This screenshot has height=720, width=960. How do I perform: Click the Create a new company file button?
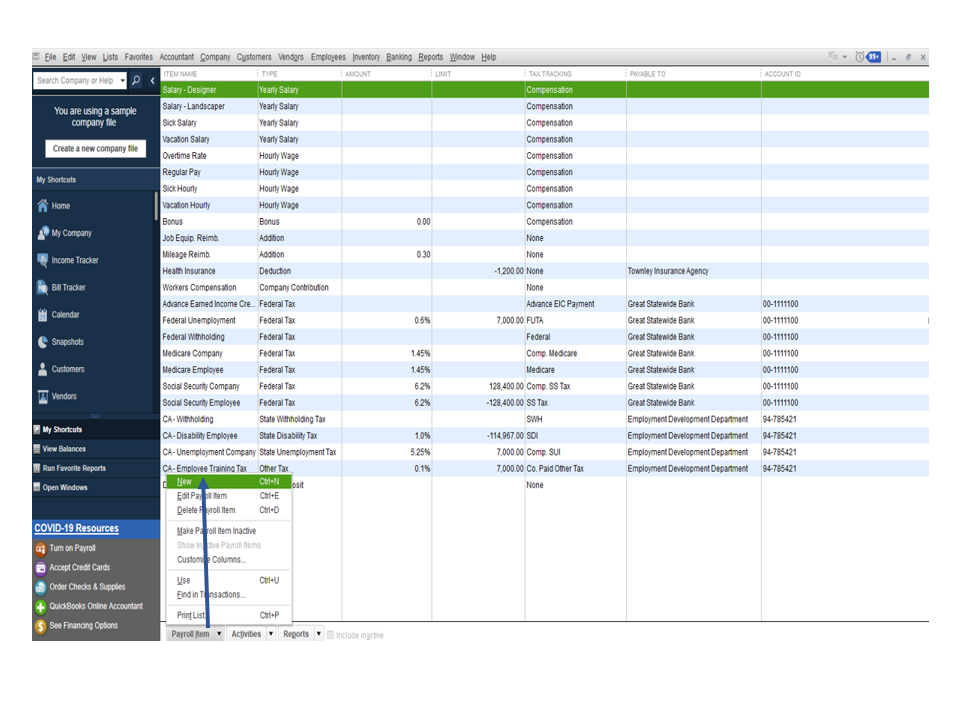click(x=96, y=148)
